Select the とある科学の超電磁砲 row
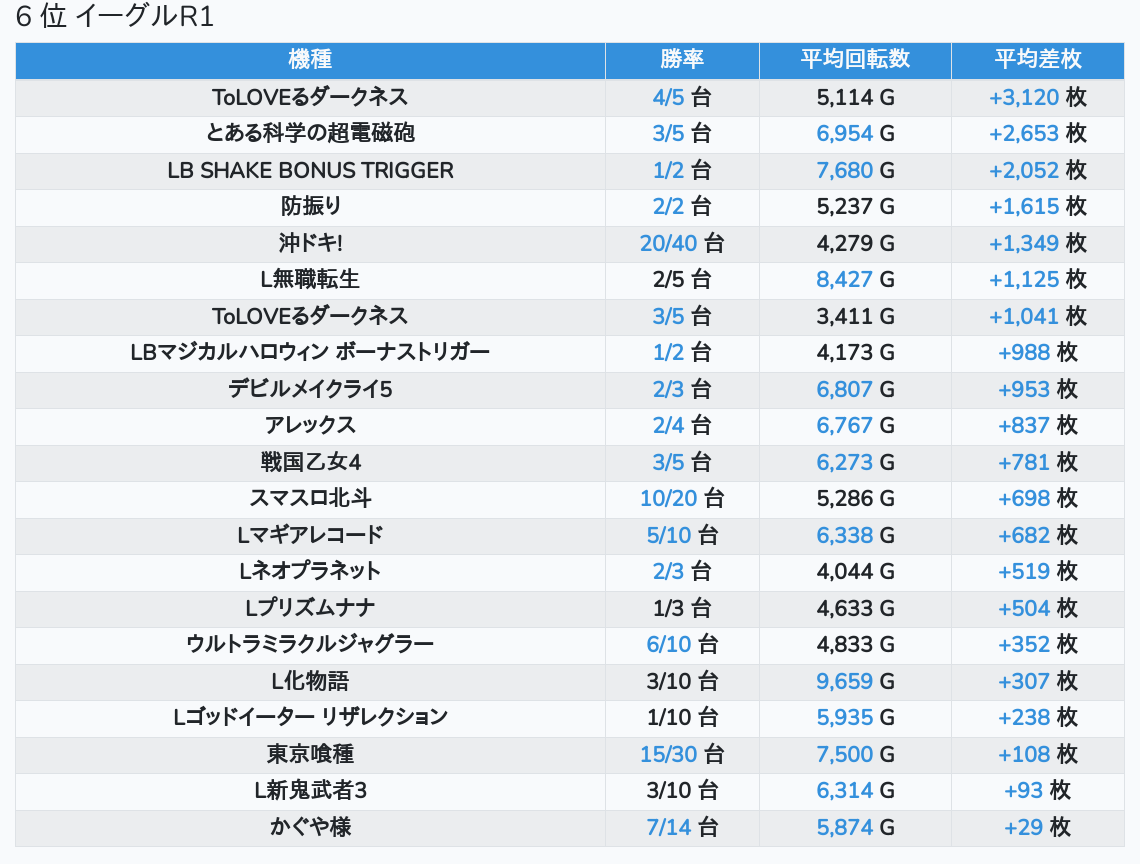 pos(310,133)
